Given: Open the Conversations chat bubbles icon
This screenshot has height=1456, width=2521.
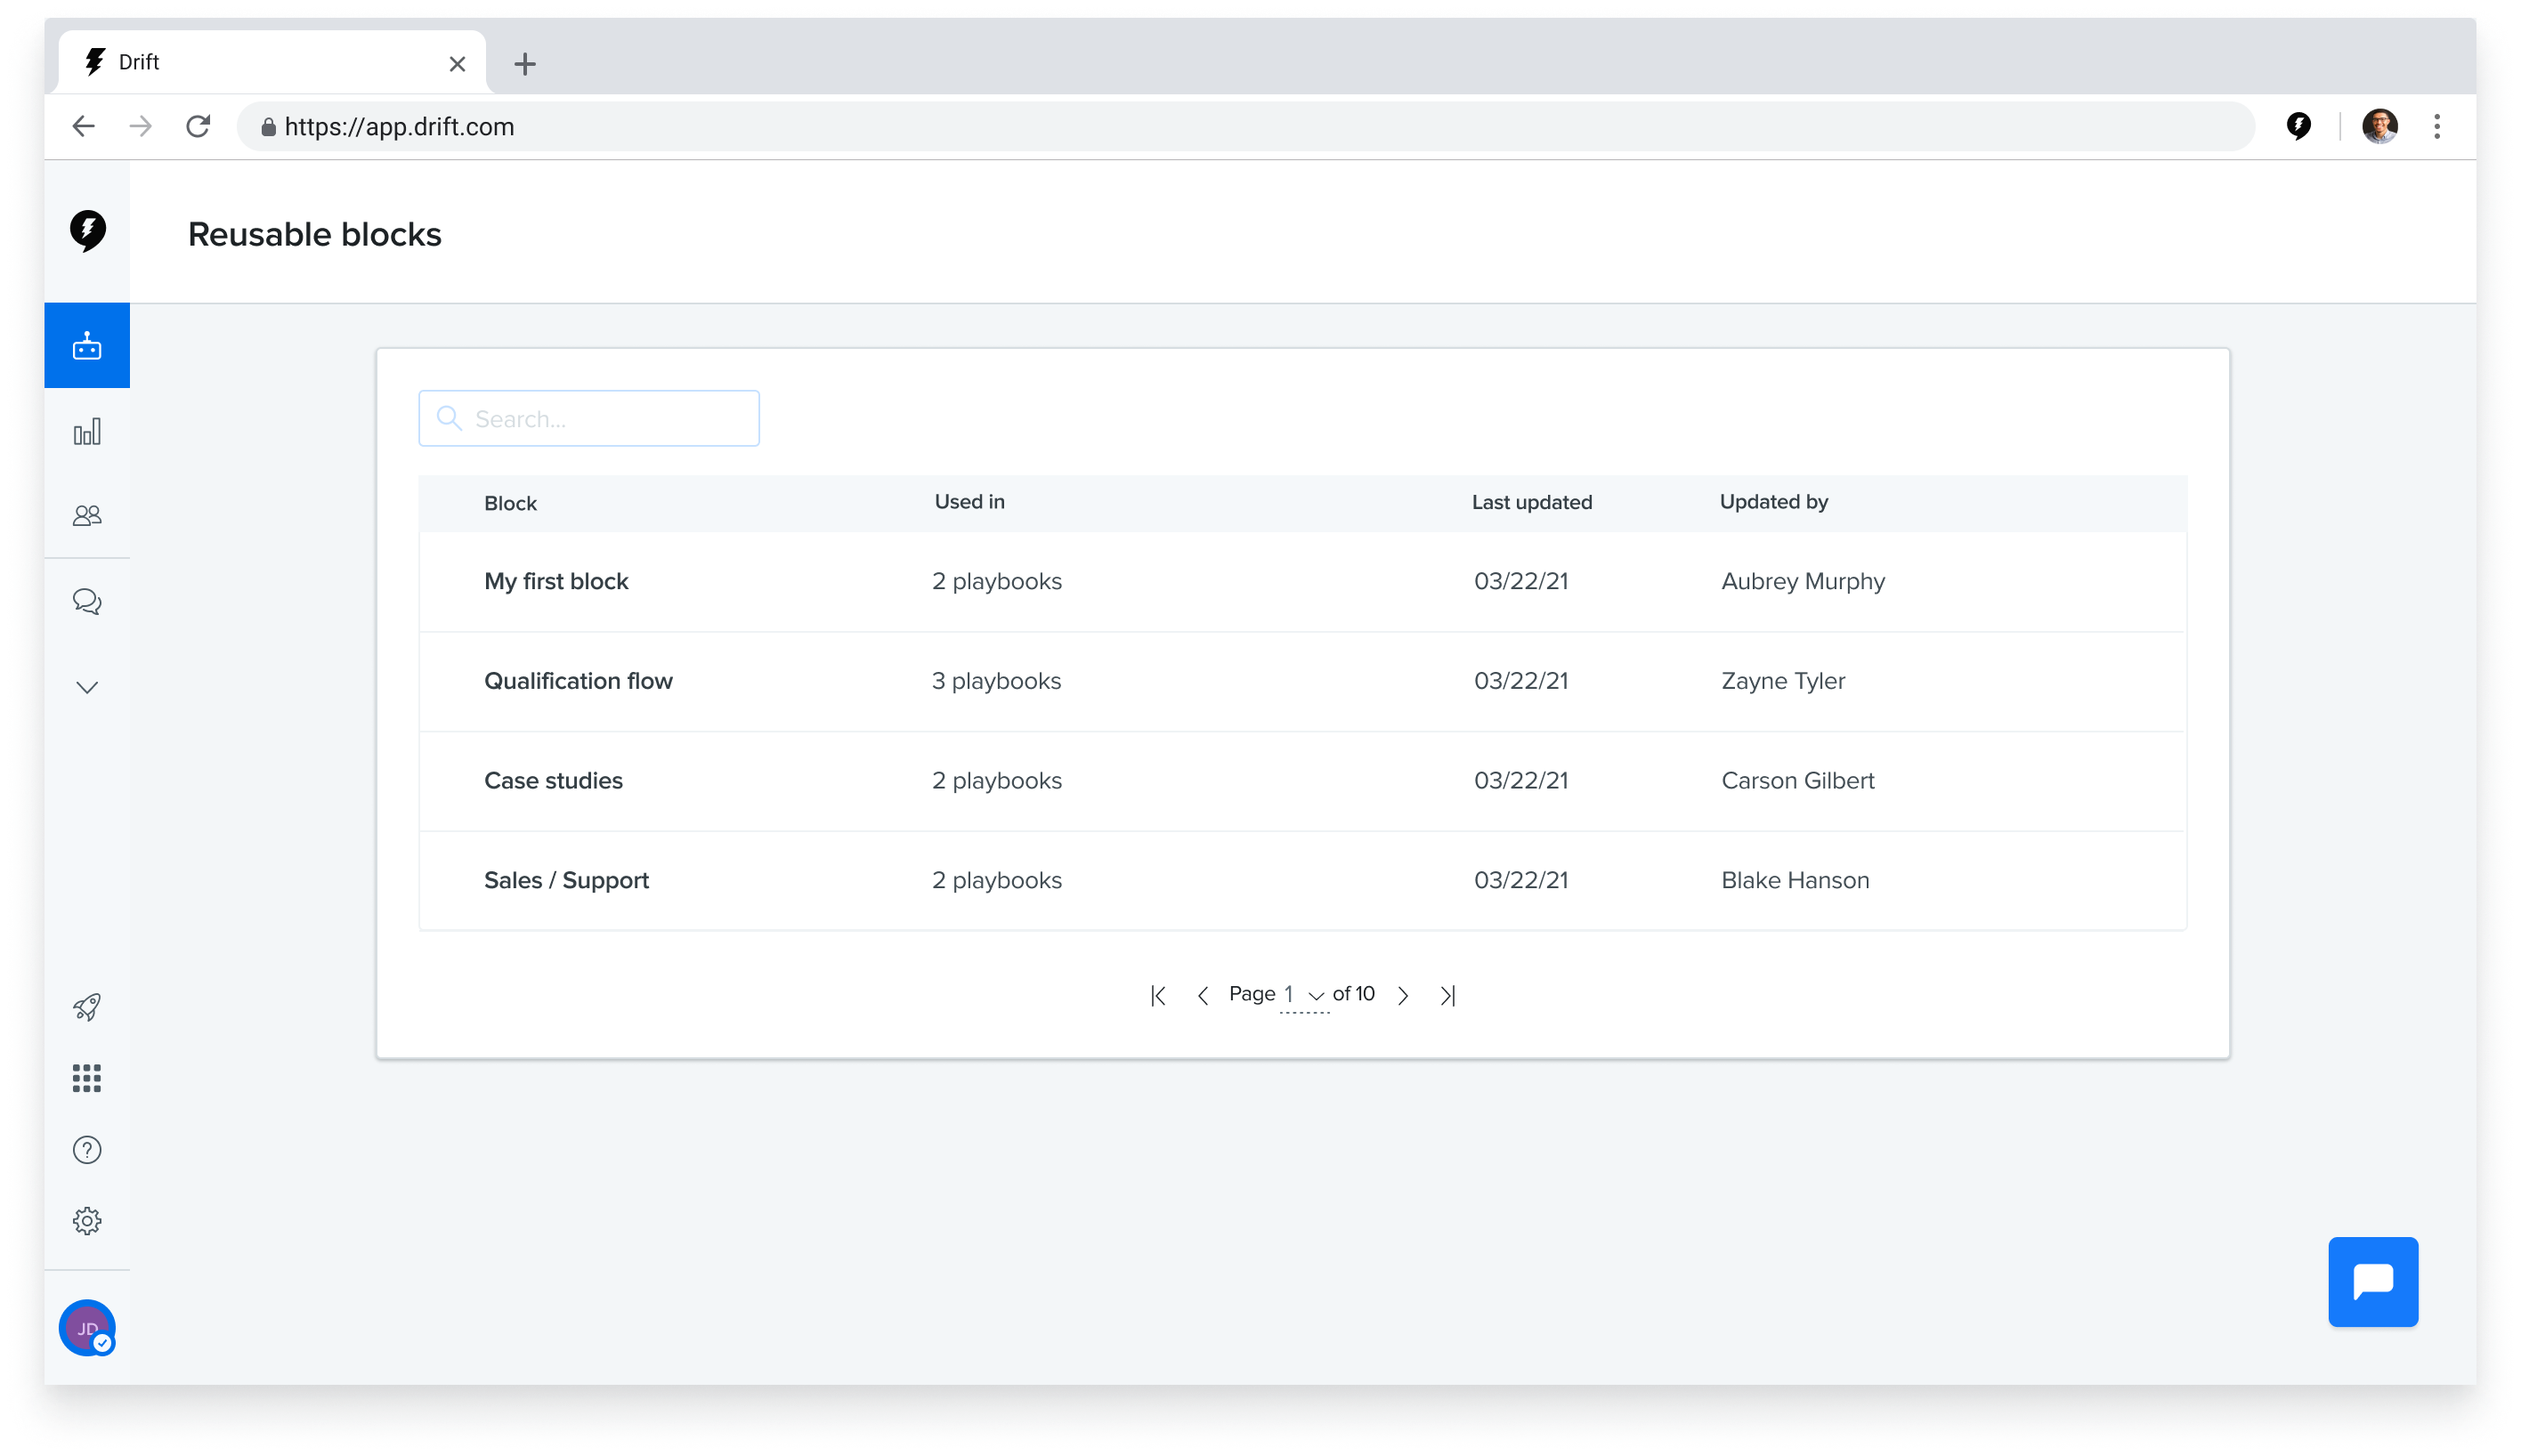Looking at the screenshot, I should tap(87, 601).
